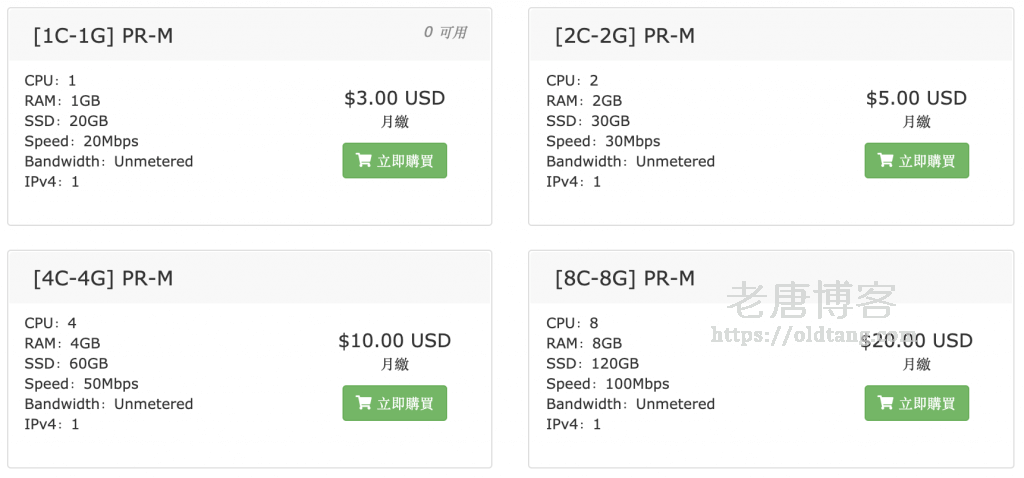Click the cart icon for the $10.00 plan
1024x478 pixels.
pyautogui.click(x=363, y=402)
